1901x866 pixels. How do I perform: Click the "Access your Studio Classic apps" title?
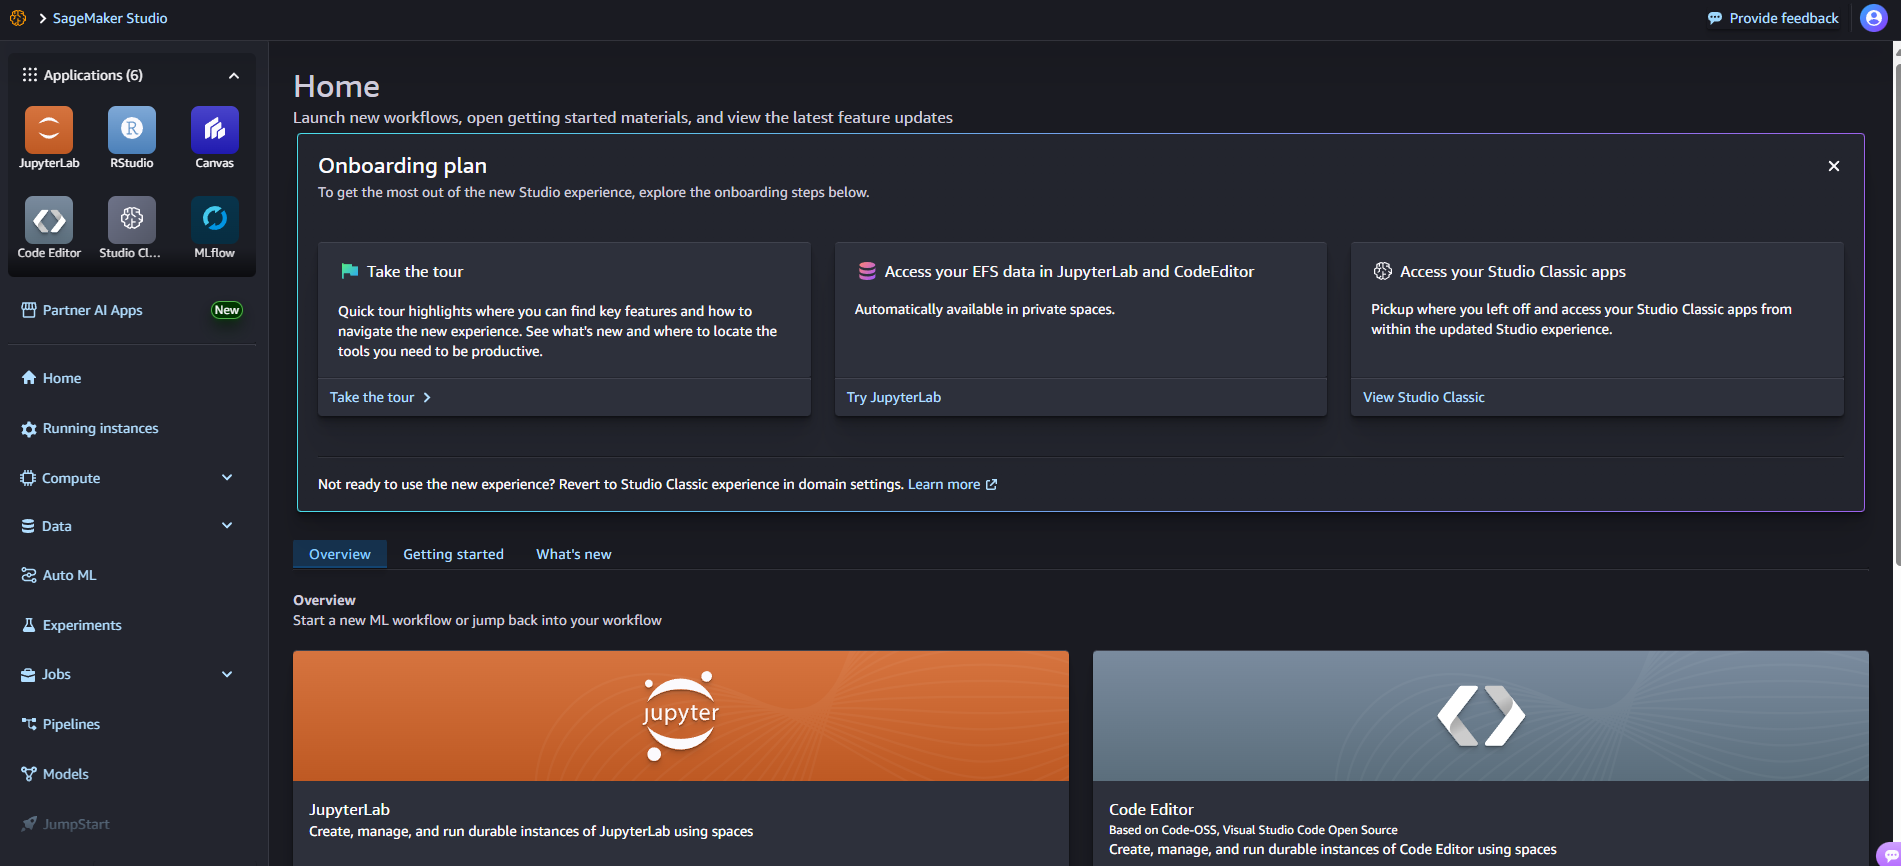pos(1513,271)
